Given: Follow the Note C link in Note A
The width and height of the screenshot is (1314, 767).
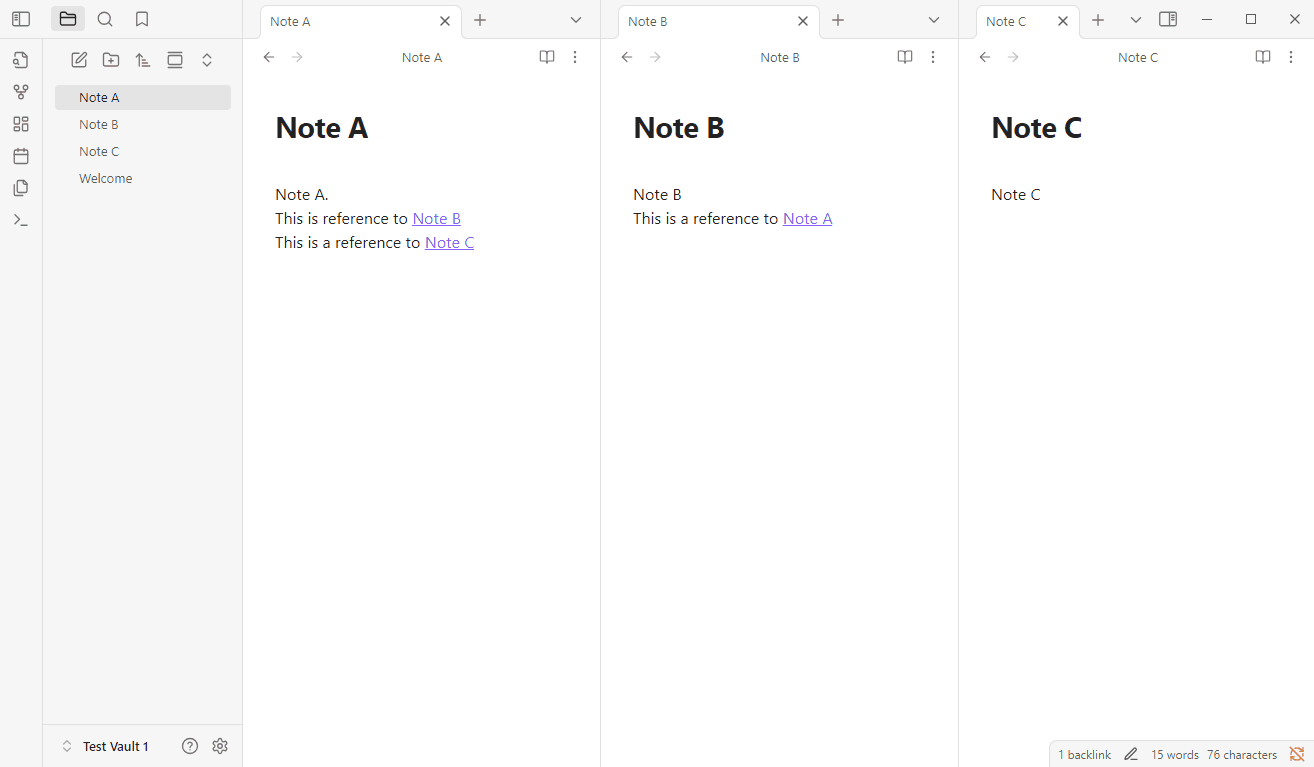Looking at the screenshot, I should click(449, 243).
